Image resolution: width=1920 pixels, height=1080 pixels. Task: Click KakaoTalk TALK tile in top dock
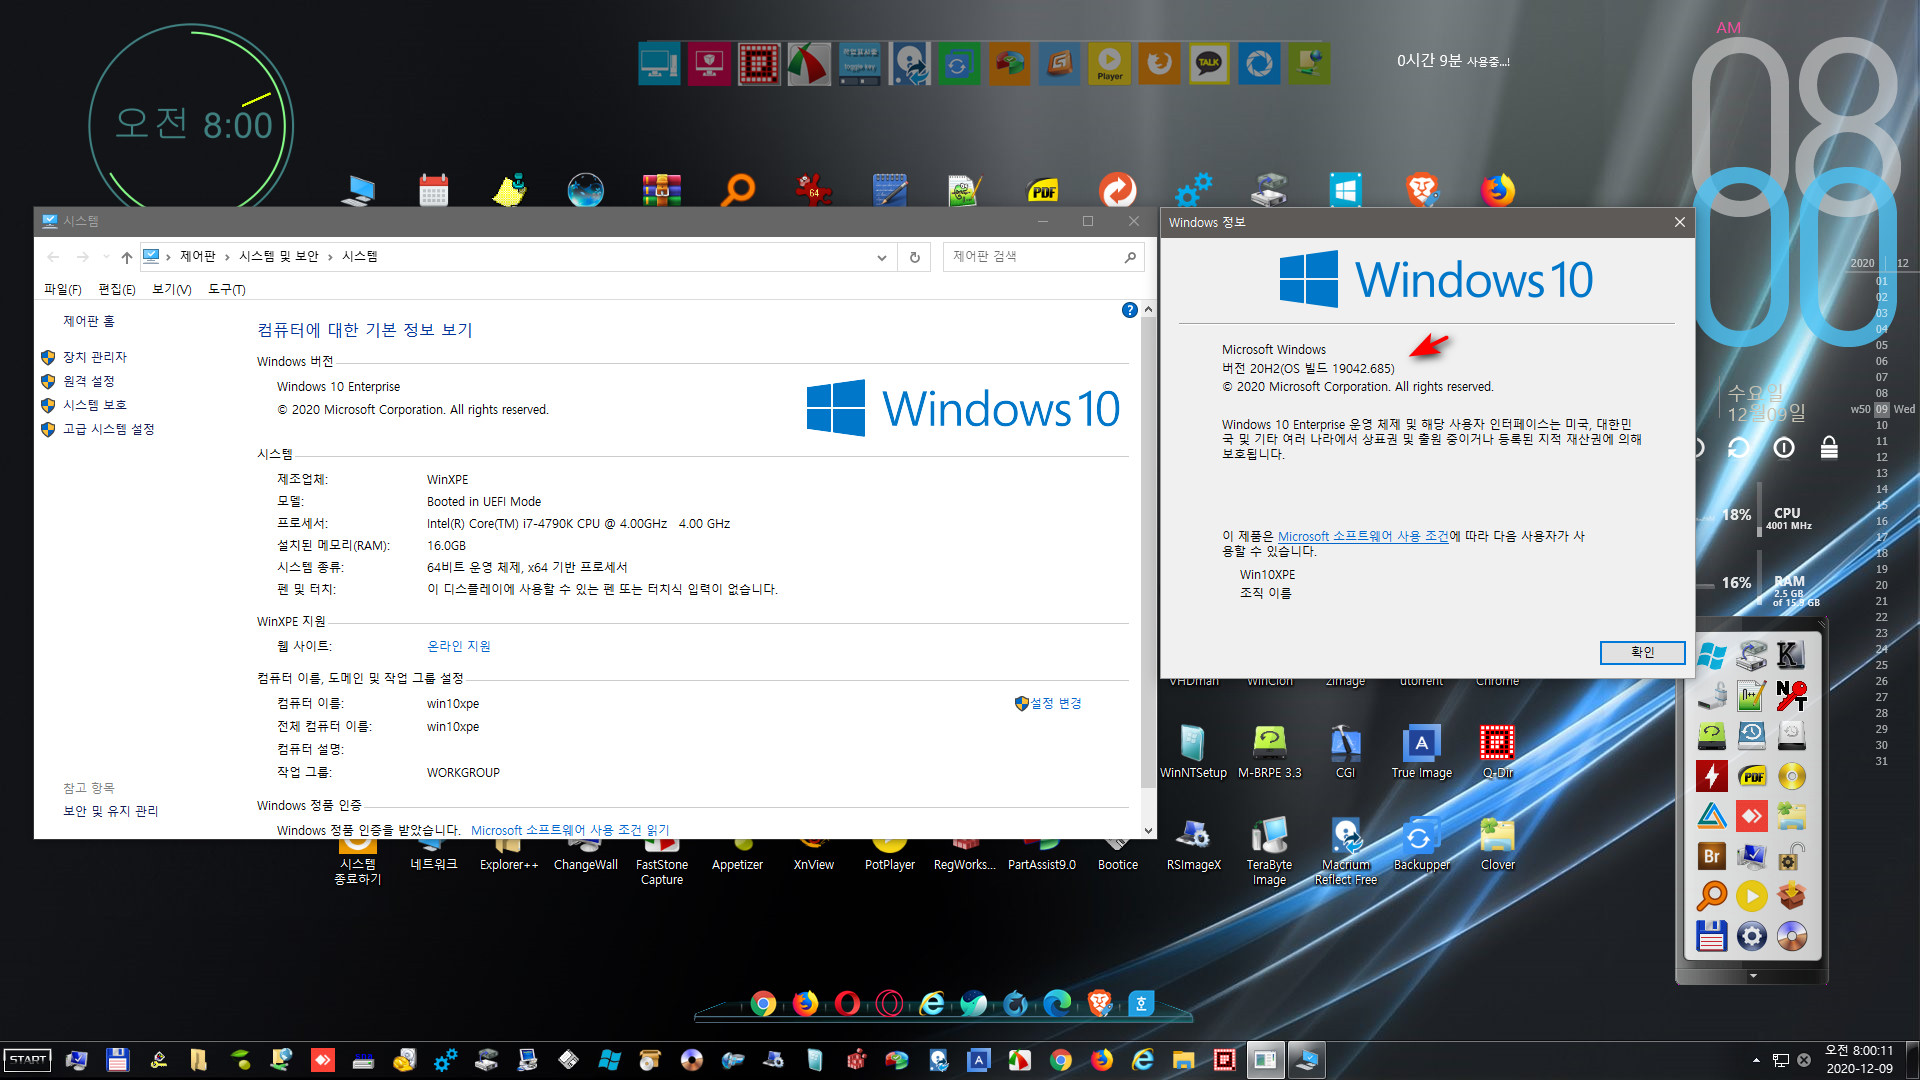point(1209,64)
